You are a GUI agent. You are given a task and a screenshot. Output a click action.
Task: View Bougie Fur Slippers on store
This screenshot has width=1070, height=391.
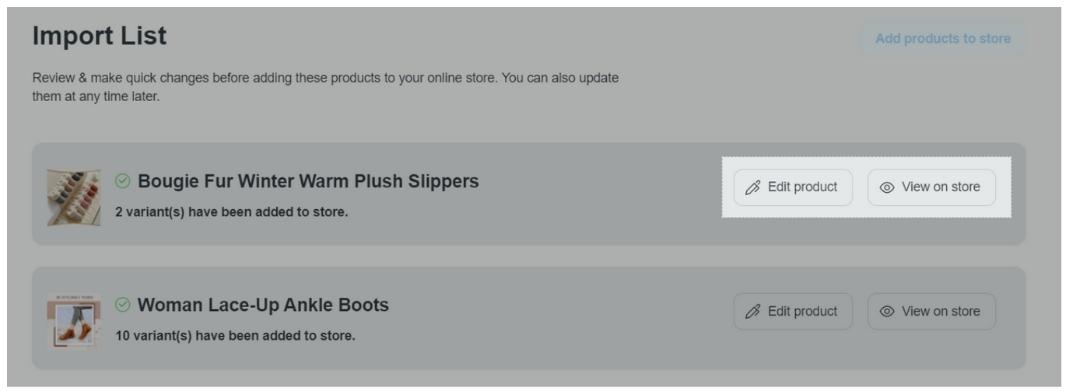point(931,188)
